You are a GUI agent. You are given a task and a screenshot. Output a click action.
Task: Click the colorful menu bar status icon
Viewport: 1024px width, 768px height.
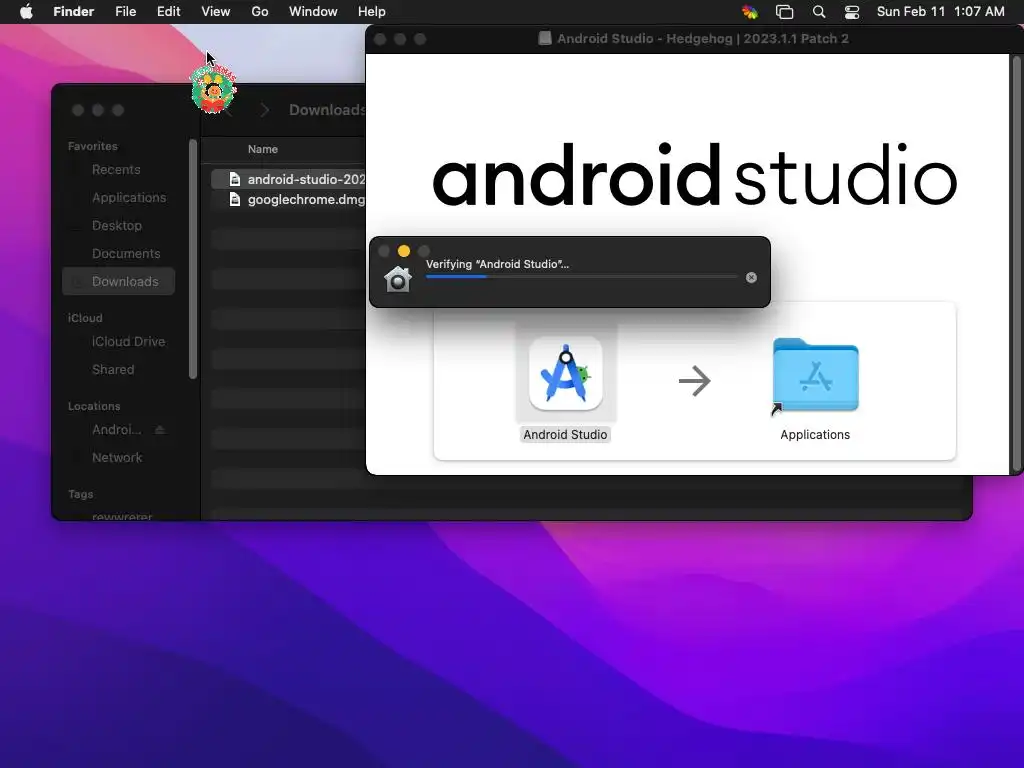coord(750,12)
